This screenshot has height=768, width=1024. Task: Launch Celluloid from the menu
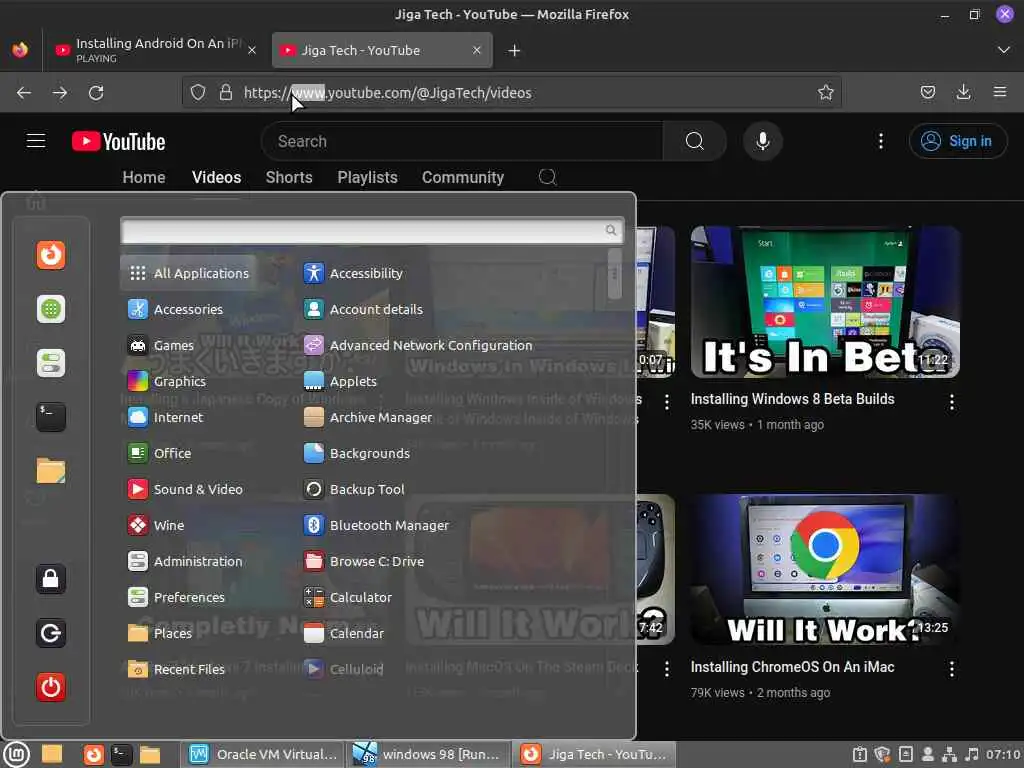(x=344, y=668)
